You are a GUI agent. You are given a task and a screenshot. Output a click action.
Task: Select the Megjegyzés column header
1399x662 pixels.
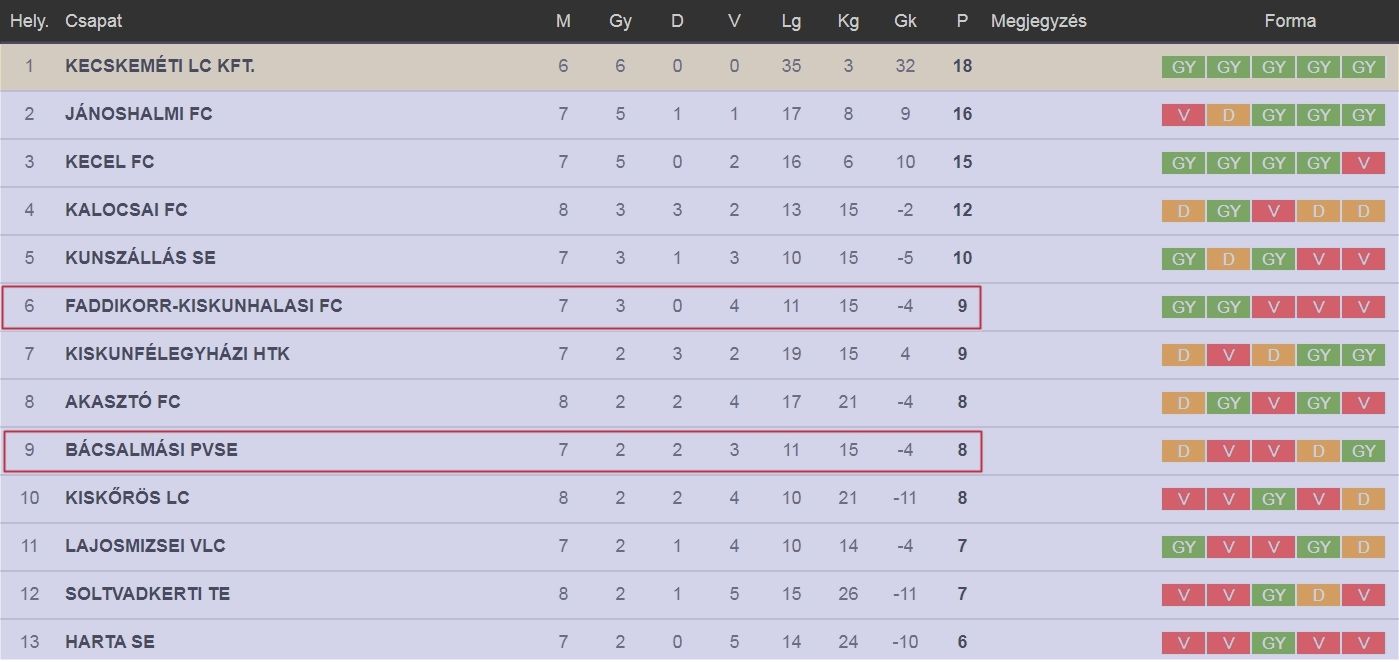pos(1038,21)
